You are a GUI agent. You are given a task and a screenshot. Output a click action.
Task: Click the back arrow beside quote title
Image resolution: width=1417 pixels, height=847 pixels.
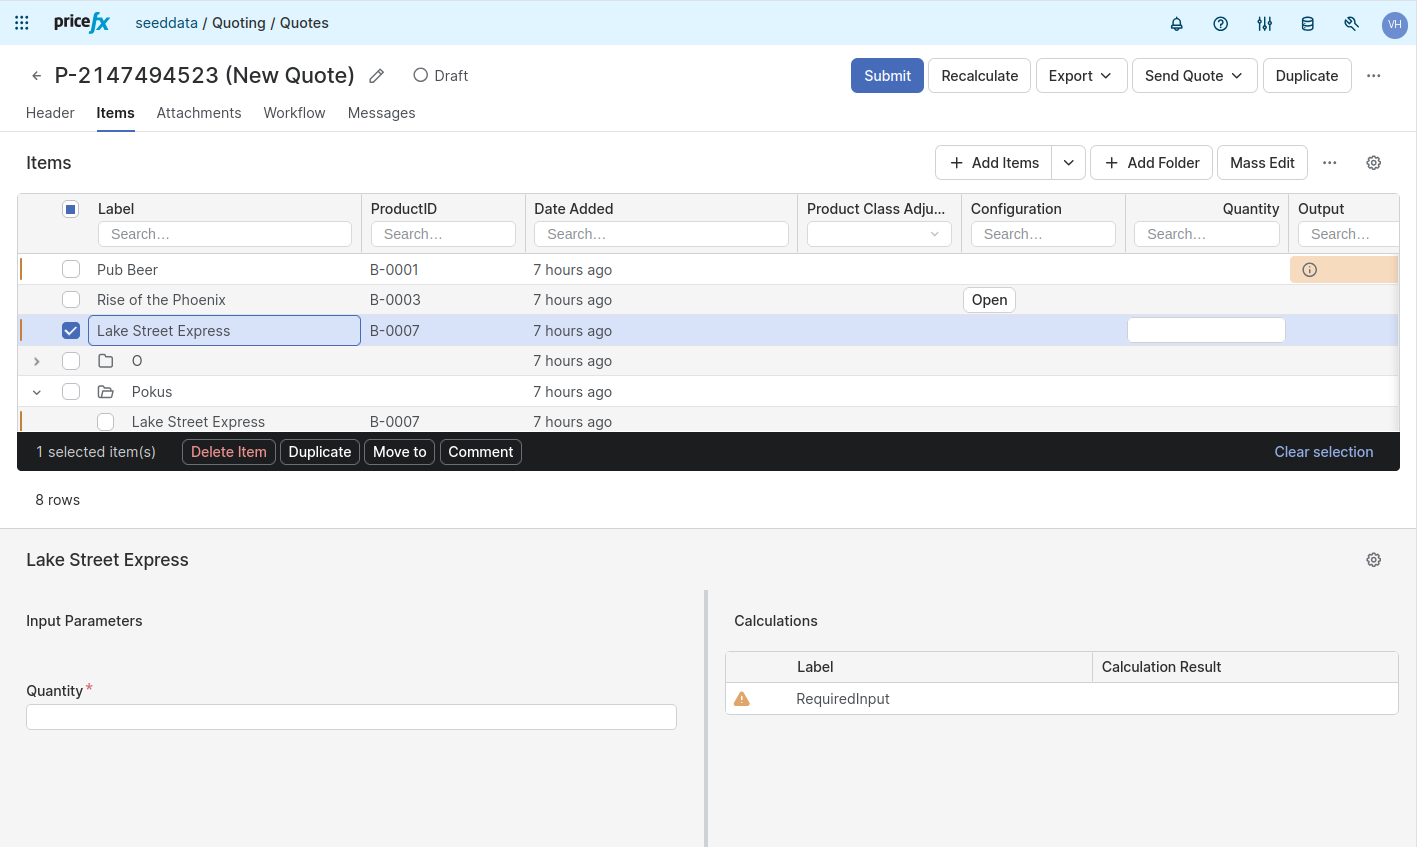tap(37, 76)
